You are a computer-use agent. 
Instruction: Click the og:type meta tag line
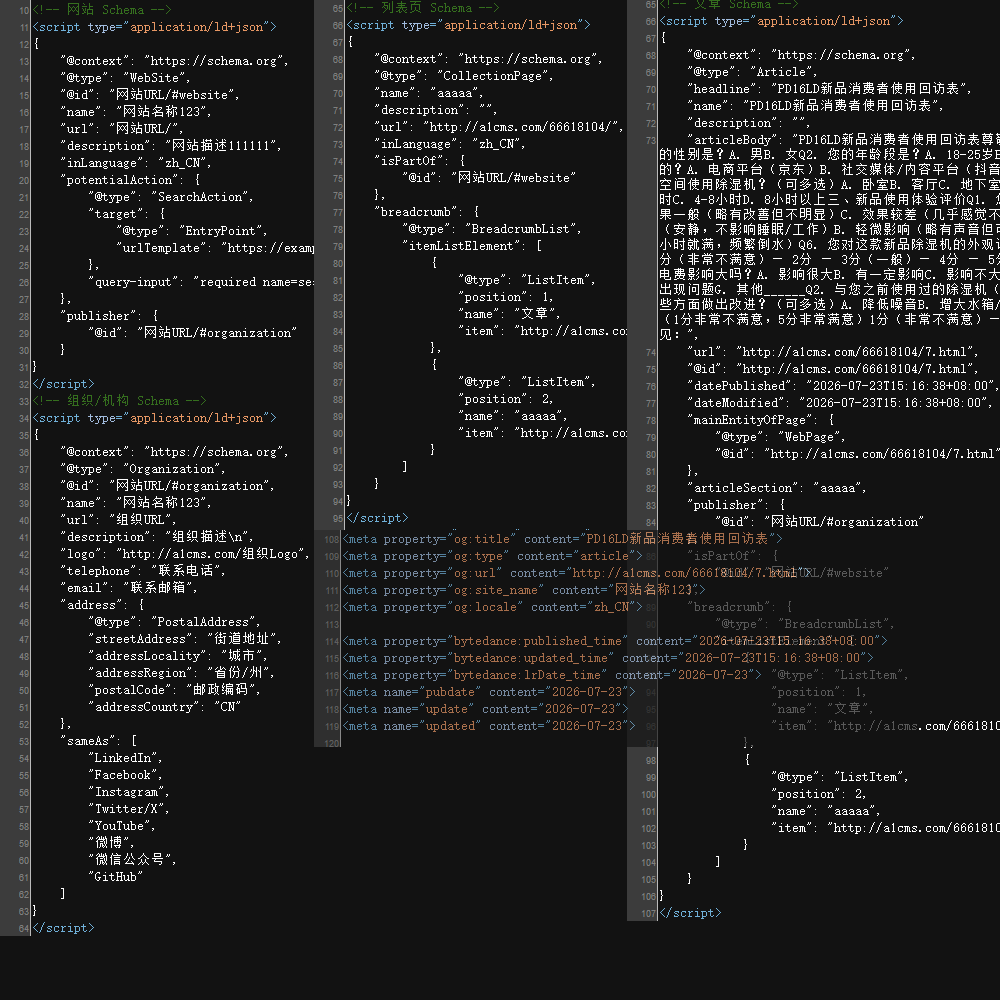tap(492, 556)
